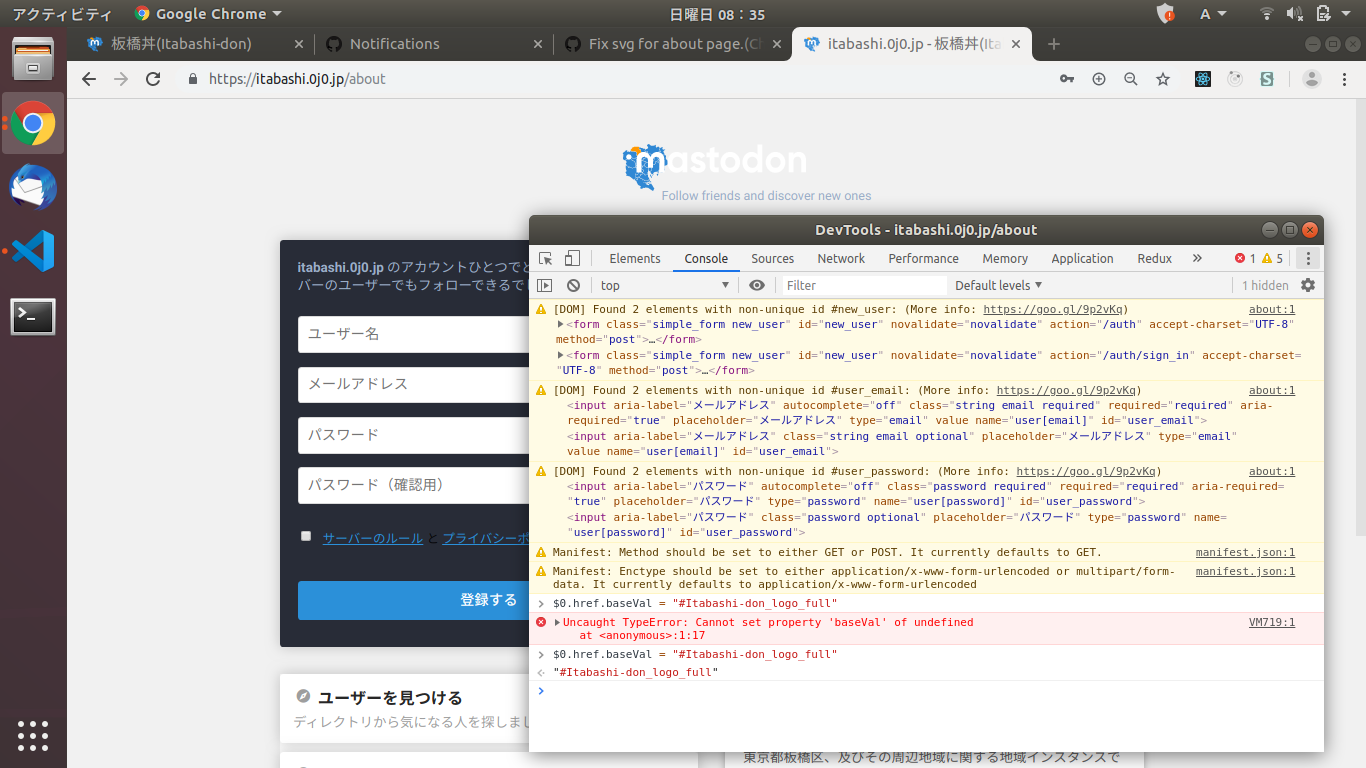Launch Visual Studio Code from the dock

click(x=33, y=251)
